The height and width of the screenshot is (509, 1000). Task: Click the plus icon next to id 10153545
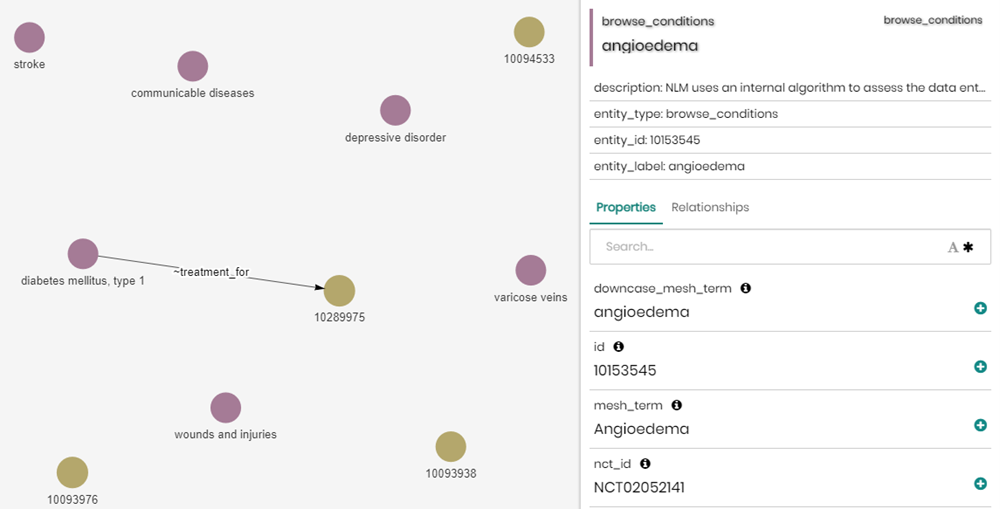click(980, 367)
